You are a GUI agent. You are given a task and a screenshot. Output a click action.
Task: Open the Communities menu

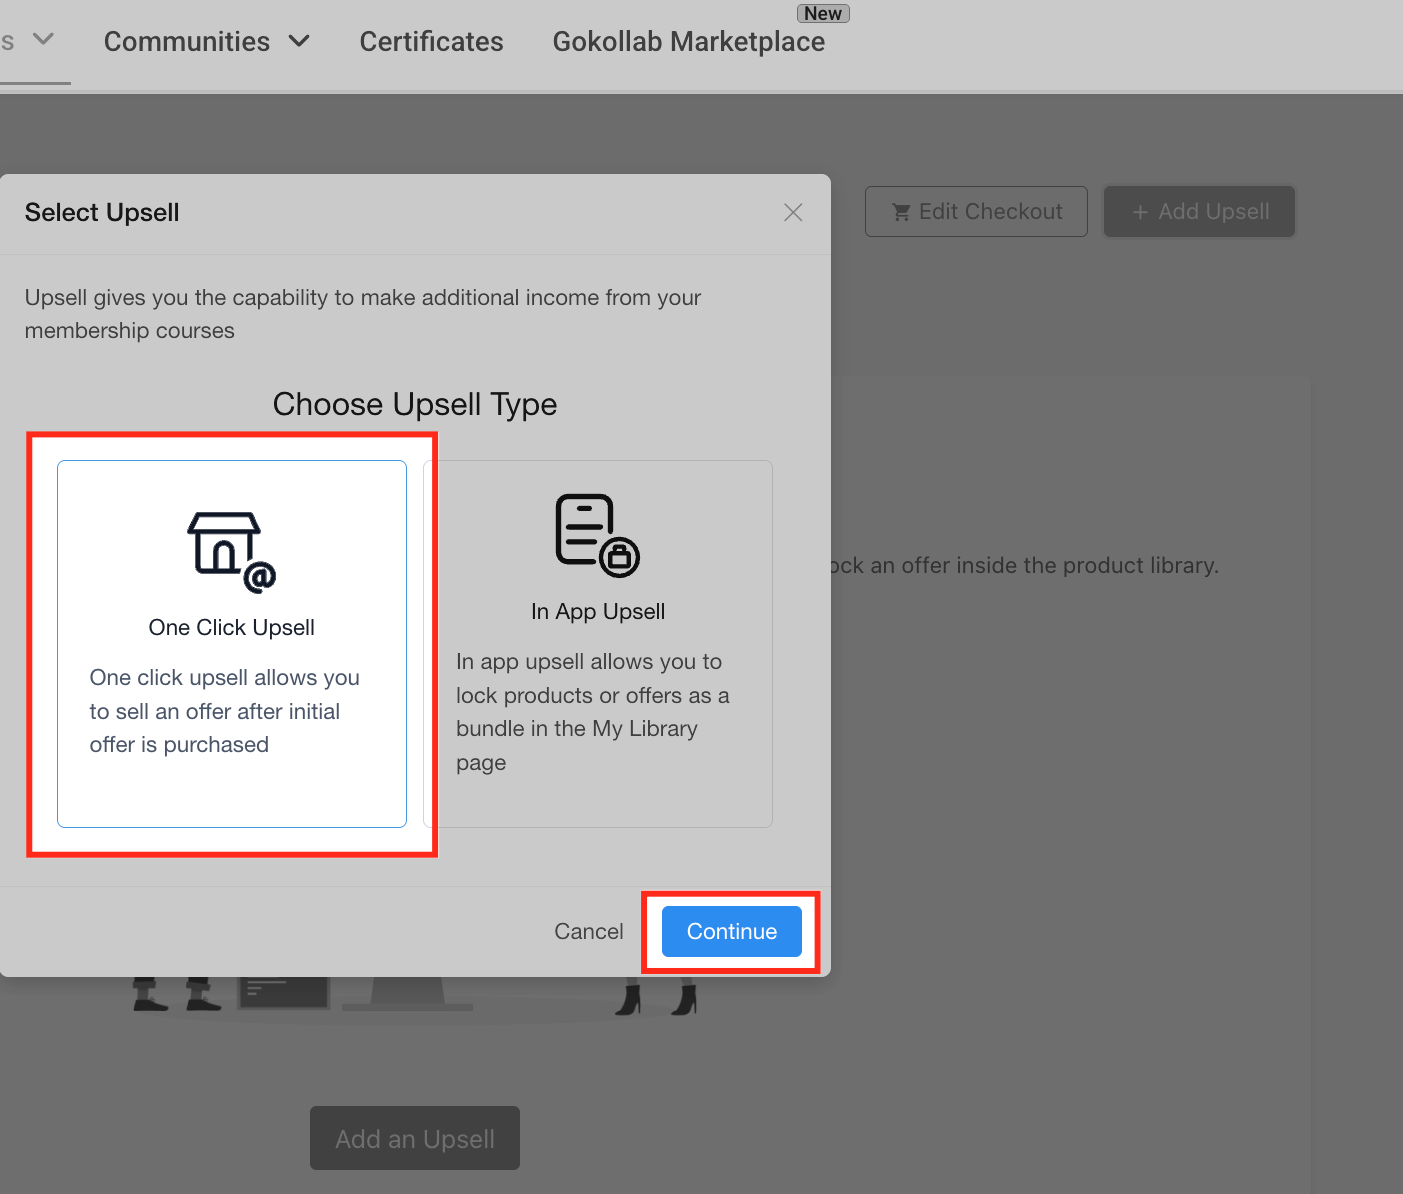(x=187, y=41)
